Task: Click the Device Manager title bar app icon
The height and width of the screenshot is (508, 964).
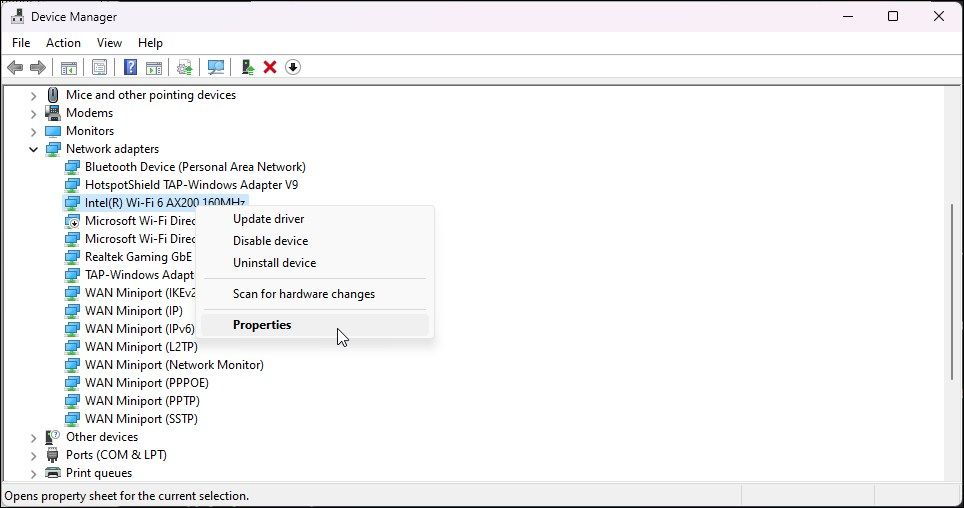Action: click(17, 17)
